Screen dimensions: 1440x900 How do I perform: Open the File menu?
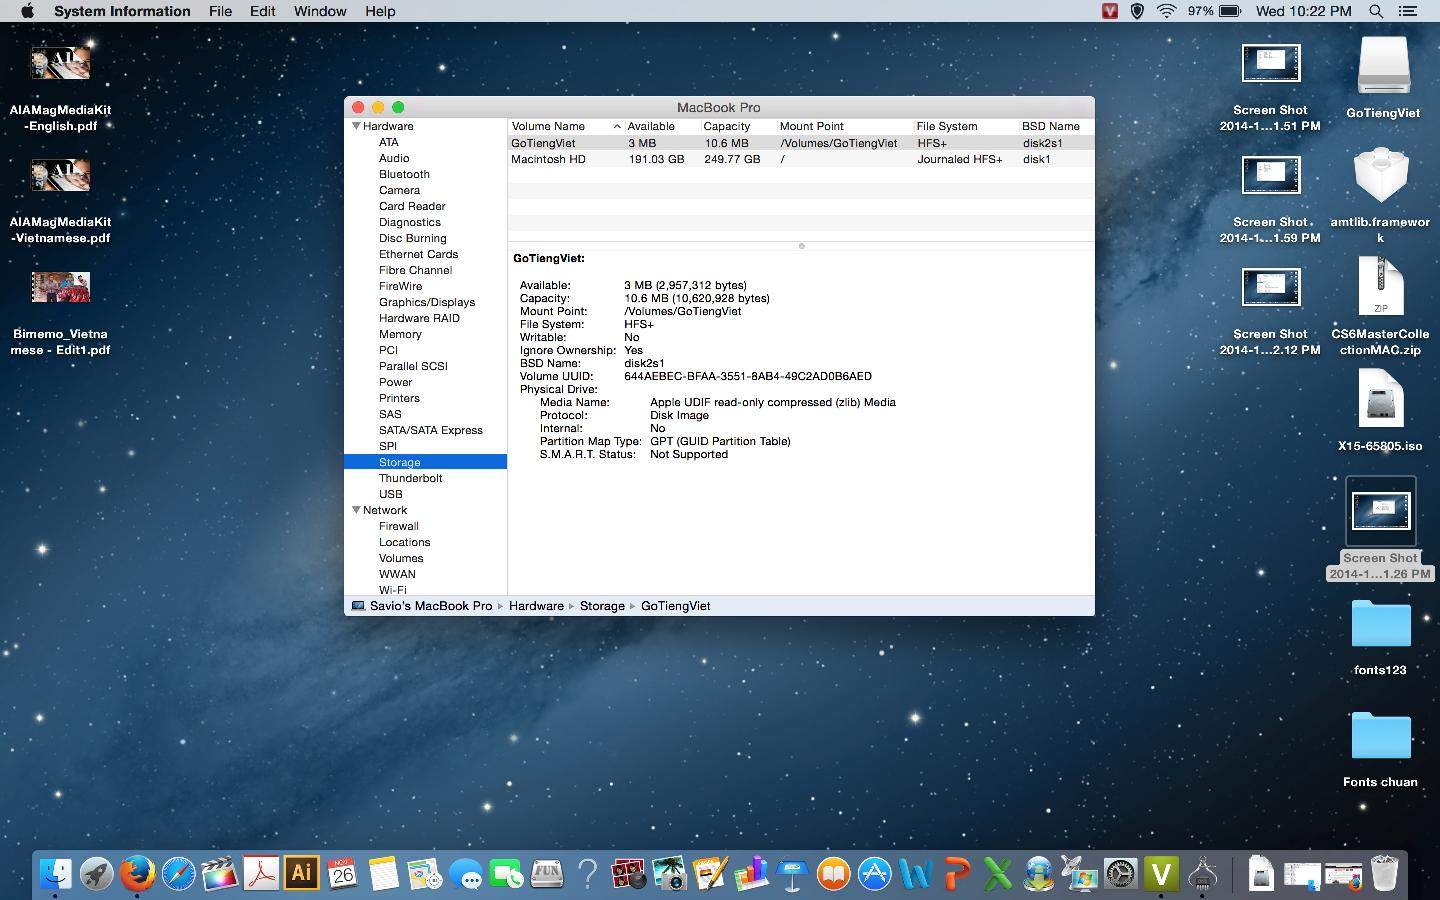220,11
